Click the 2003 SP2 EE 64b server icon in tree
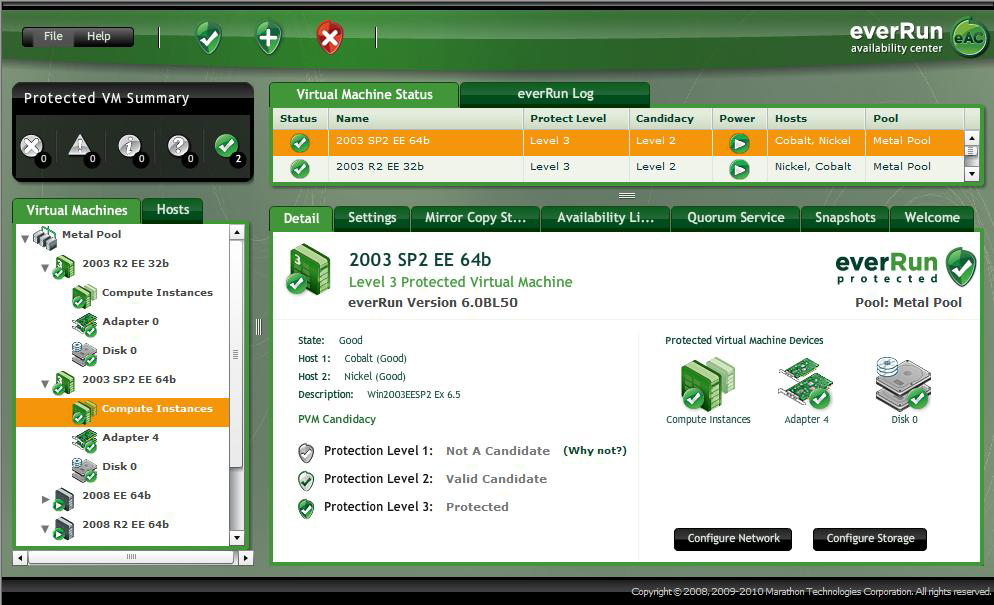This screenshot has width=994, height=605. pyautogui.click(x=64, y=383)
